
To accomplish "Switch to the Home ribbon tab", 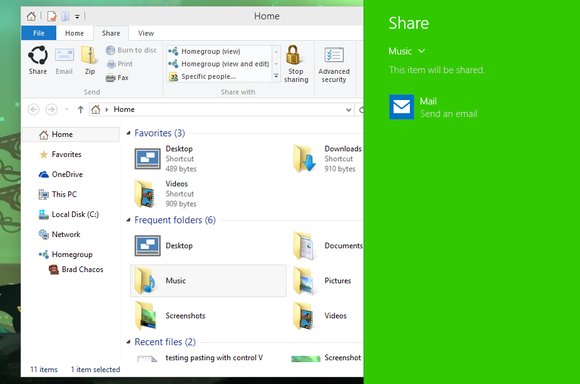I will coord(74,33).
